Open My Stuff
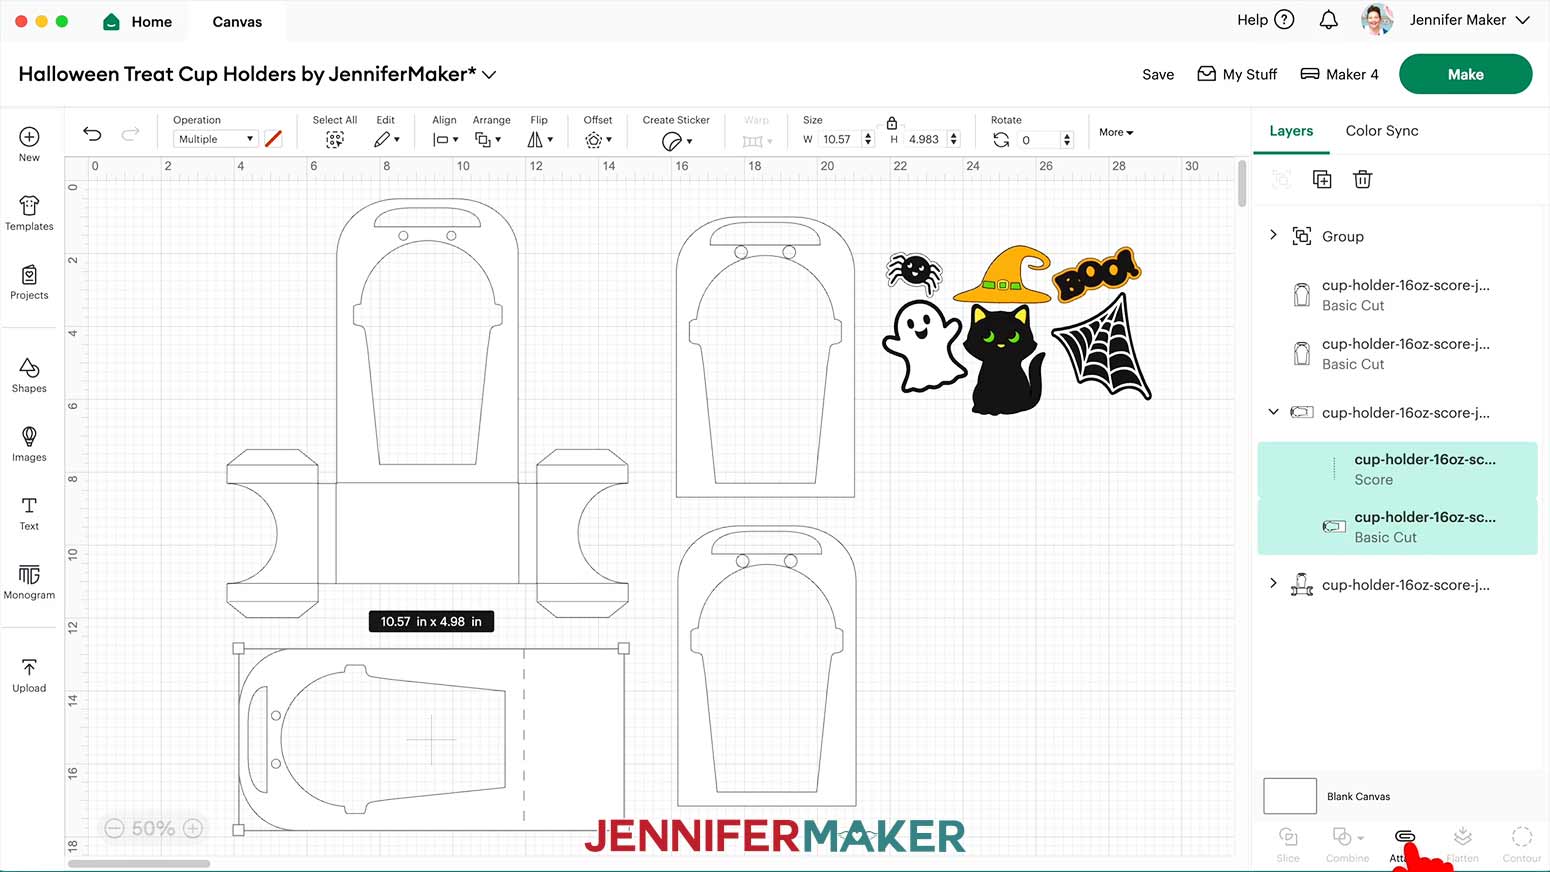1550x872 pixels. pyautogui.click(x=1237, y=74)
